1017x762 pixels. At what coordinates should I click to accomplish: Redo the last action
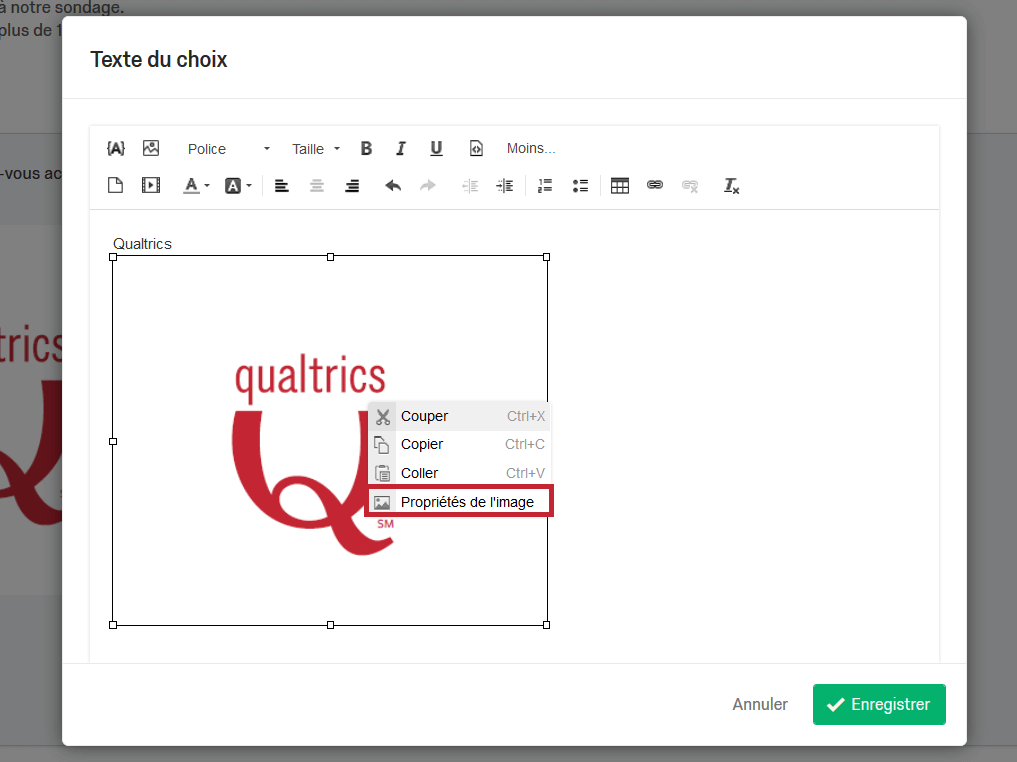coord(428,186)
